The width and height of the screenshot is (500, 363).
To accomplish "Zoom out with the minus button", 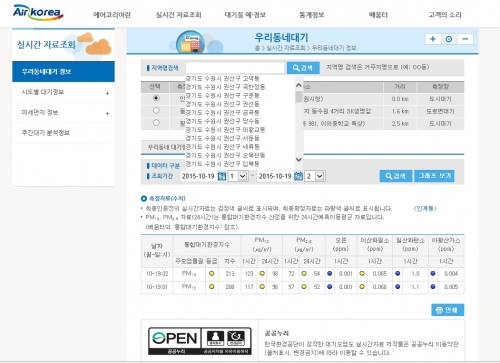I will (x=465, y=39).
